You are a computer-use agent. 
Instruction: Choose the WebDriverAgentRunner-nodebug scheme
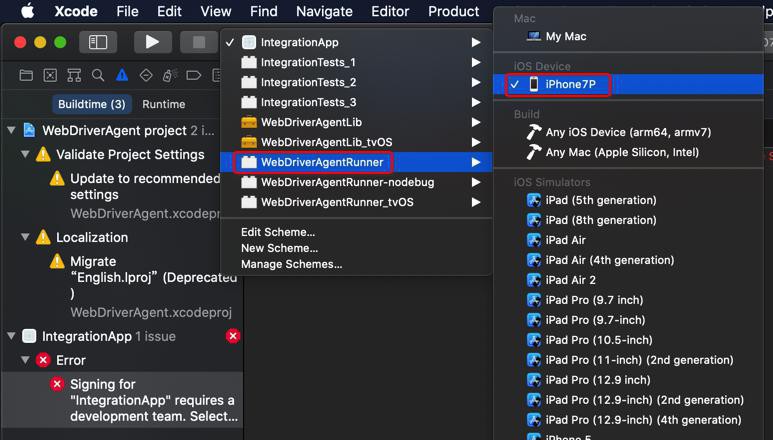[x=356, y=182]
